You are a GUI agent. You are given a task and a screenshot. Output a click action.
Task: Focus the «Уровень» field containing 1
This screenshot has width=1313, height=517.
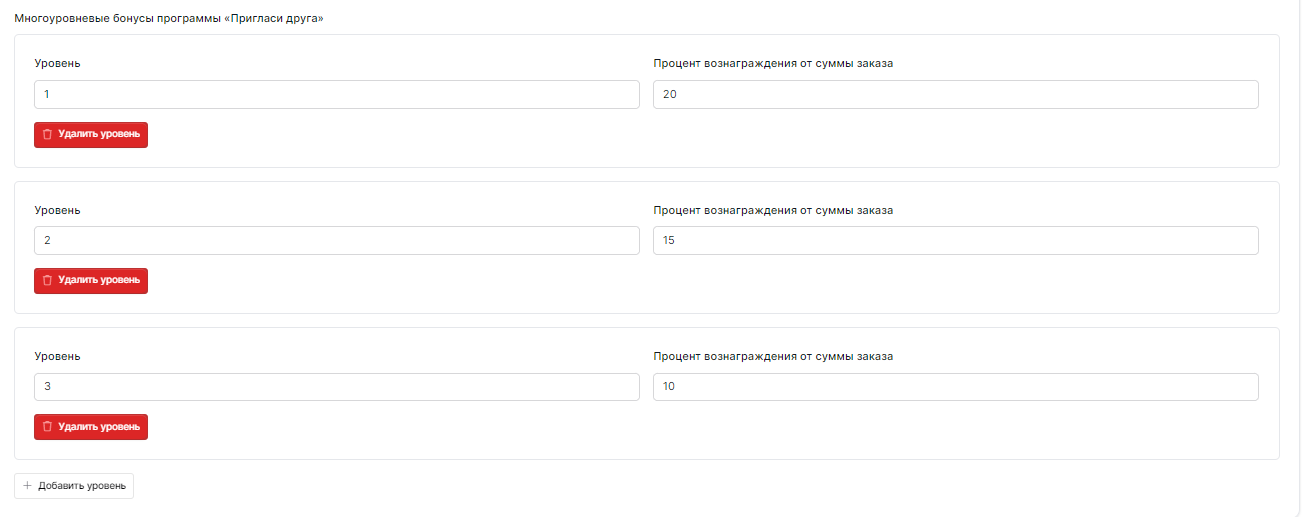pos(336,95)
